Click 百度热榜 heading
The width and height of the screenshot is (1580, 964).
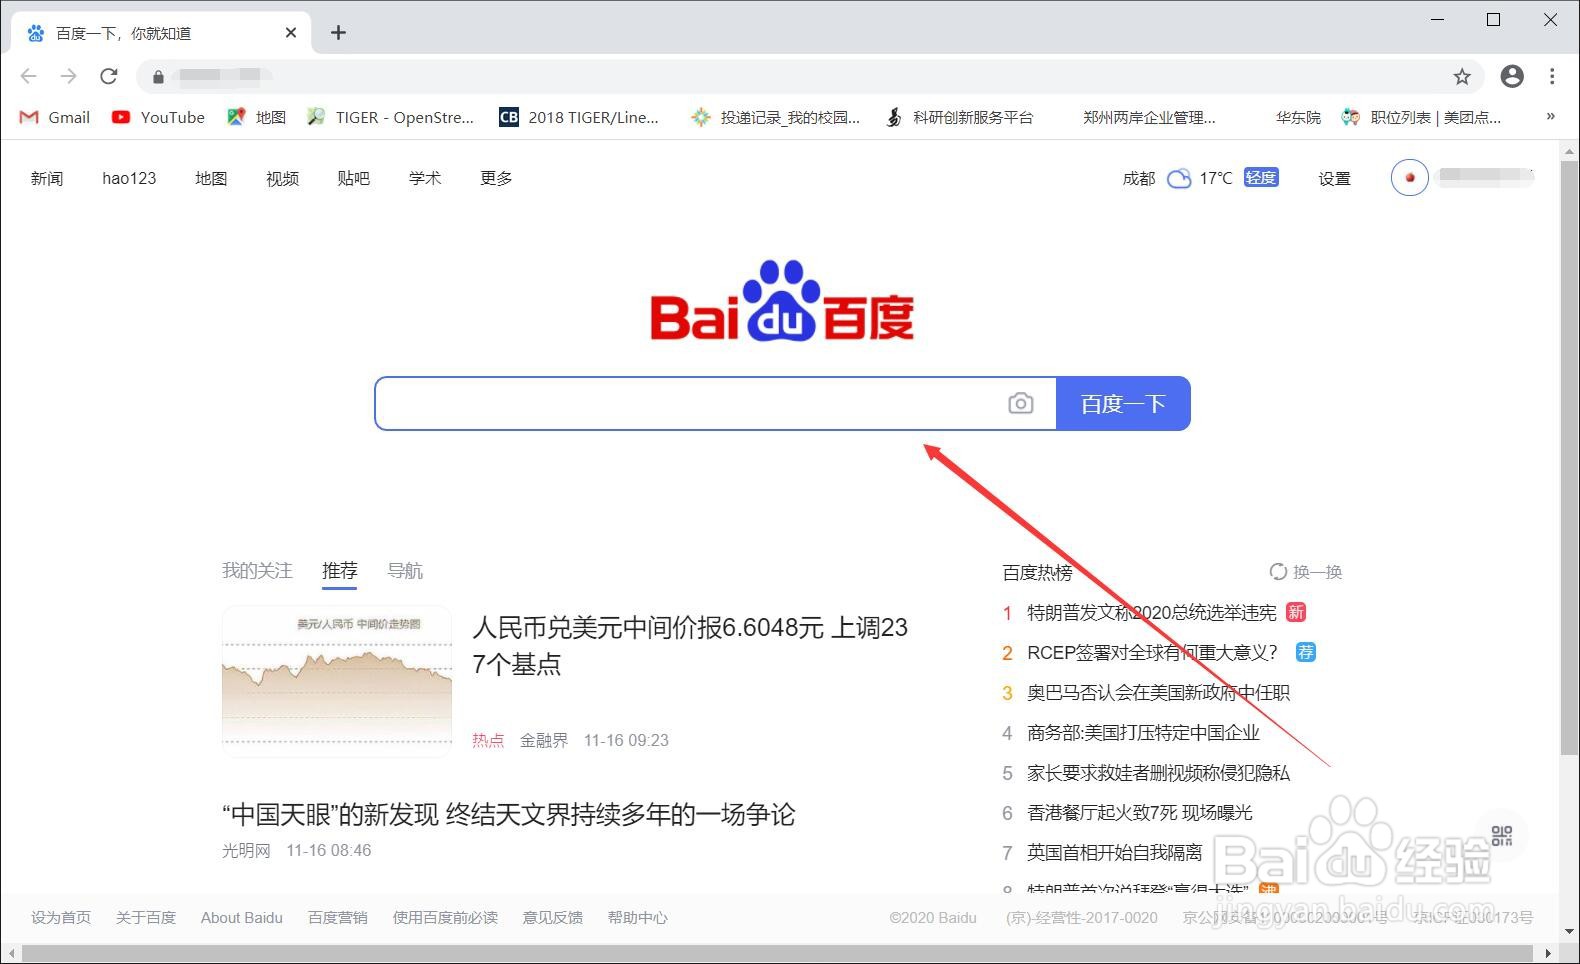tap(1037, 572)
